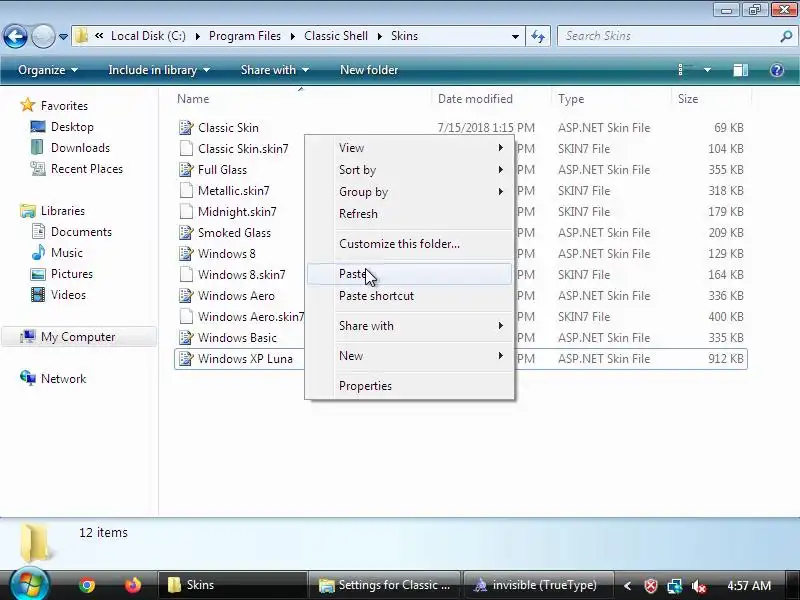This screenshot has height=600, width=800.
Task: Choose Refresh from the context menu
Action: coord(409,214)
